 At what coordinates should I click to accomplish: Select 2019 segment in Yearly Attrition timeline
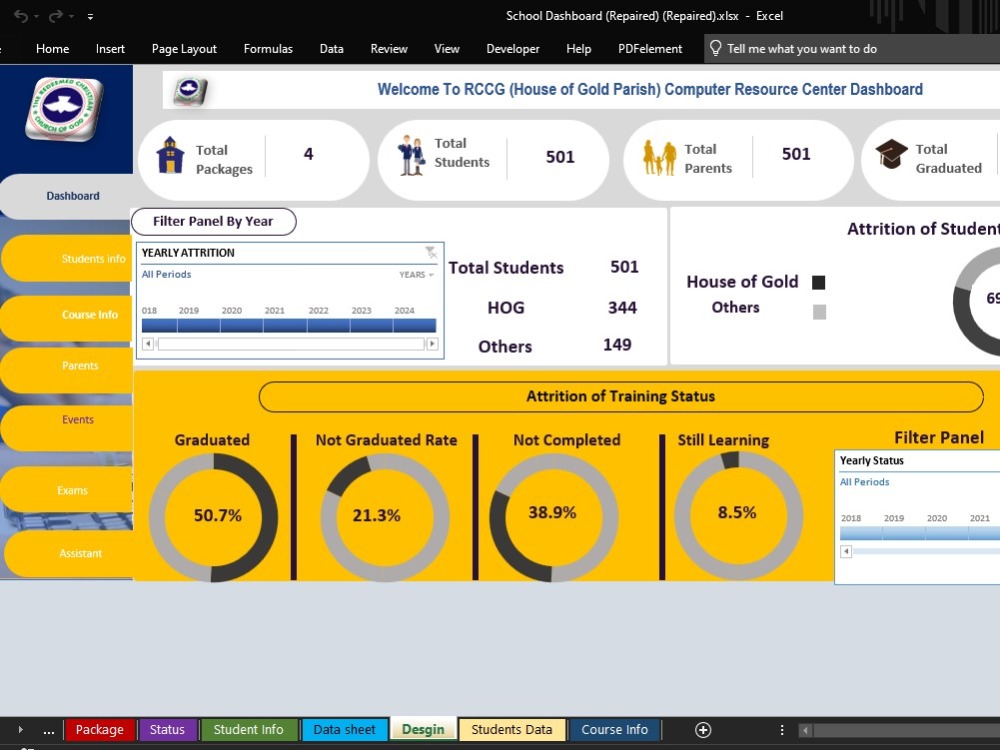click(x=199, y=325)
